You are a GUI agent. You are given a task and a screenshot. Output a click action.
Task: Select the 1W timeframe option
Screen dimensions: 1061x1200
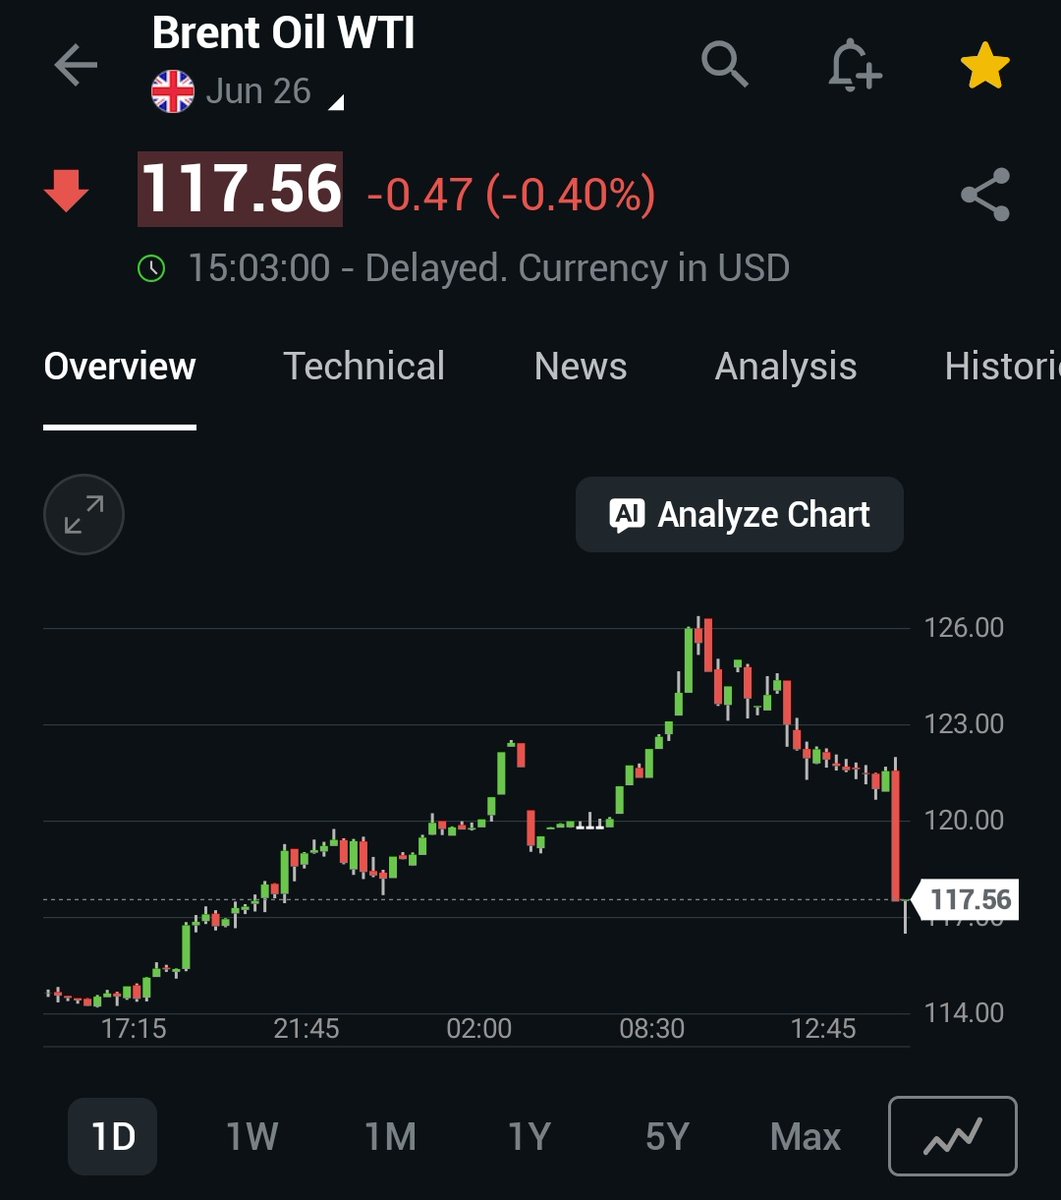251,1136
